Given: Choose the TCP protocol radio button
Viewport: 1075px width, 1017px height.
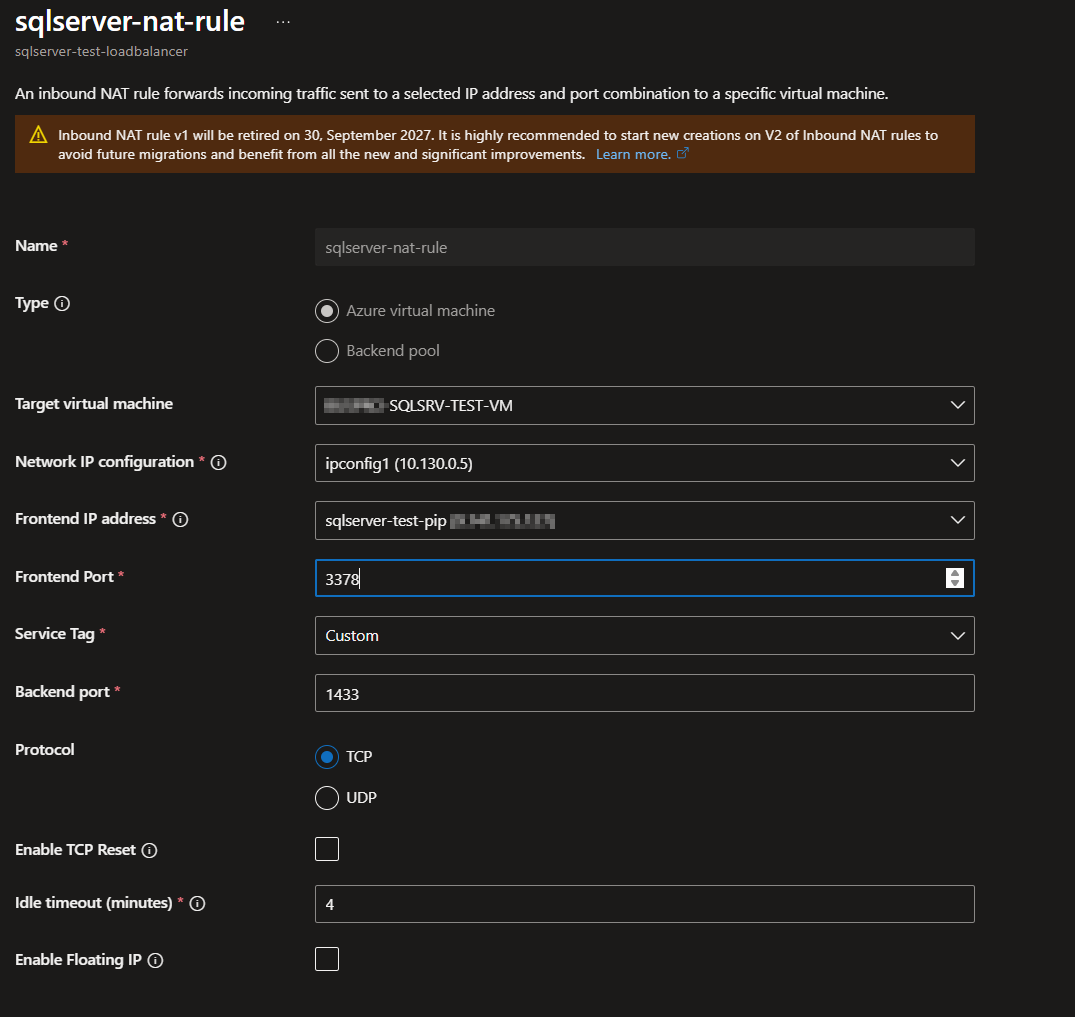Looking at the screenshot, I should click(327, 756).
